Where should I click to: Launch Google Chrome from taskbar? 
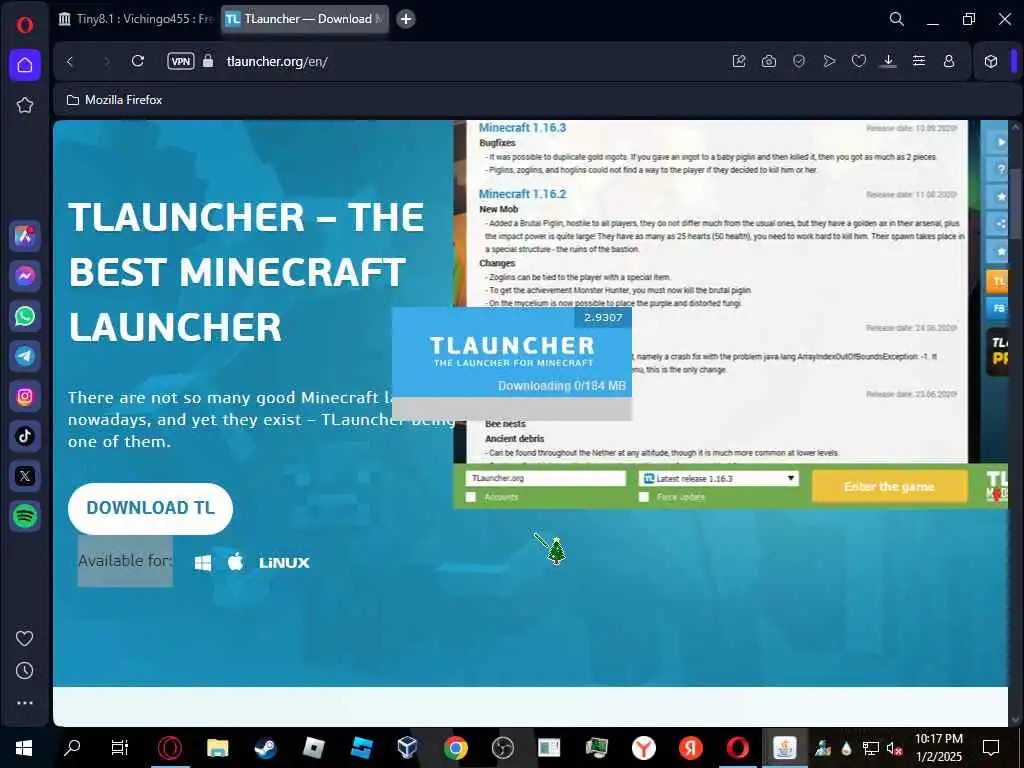tap(455, 748)
